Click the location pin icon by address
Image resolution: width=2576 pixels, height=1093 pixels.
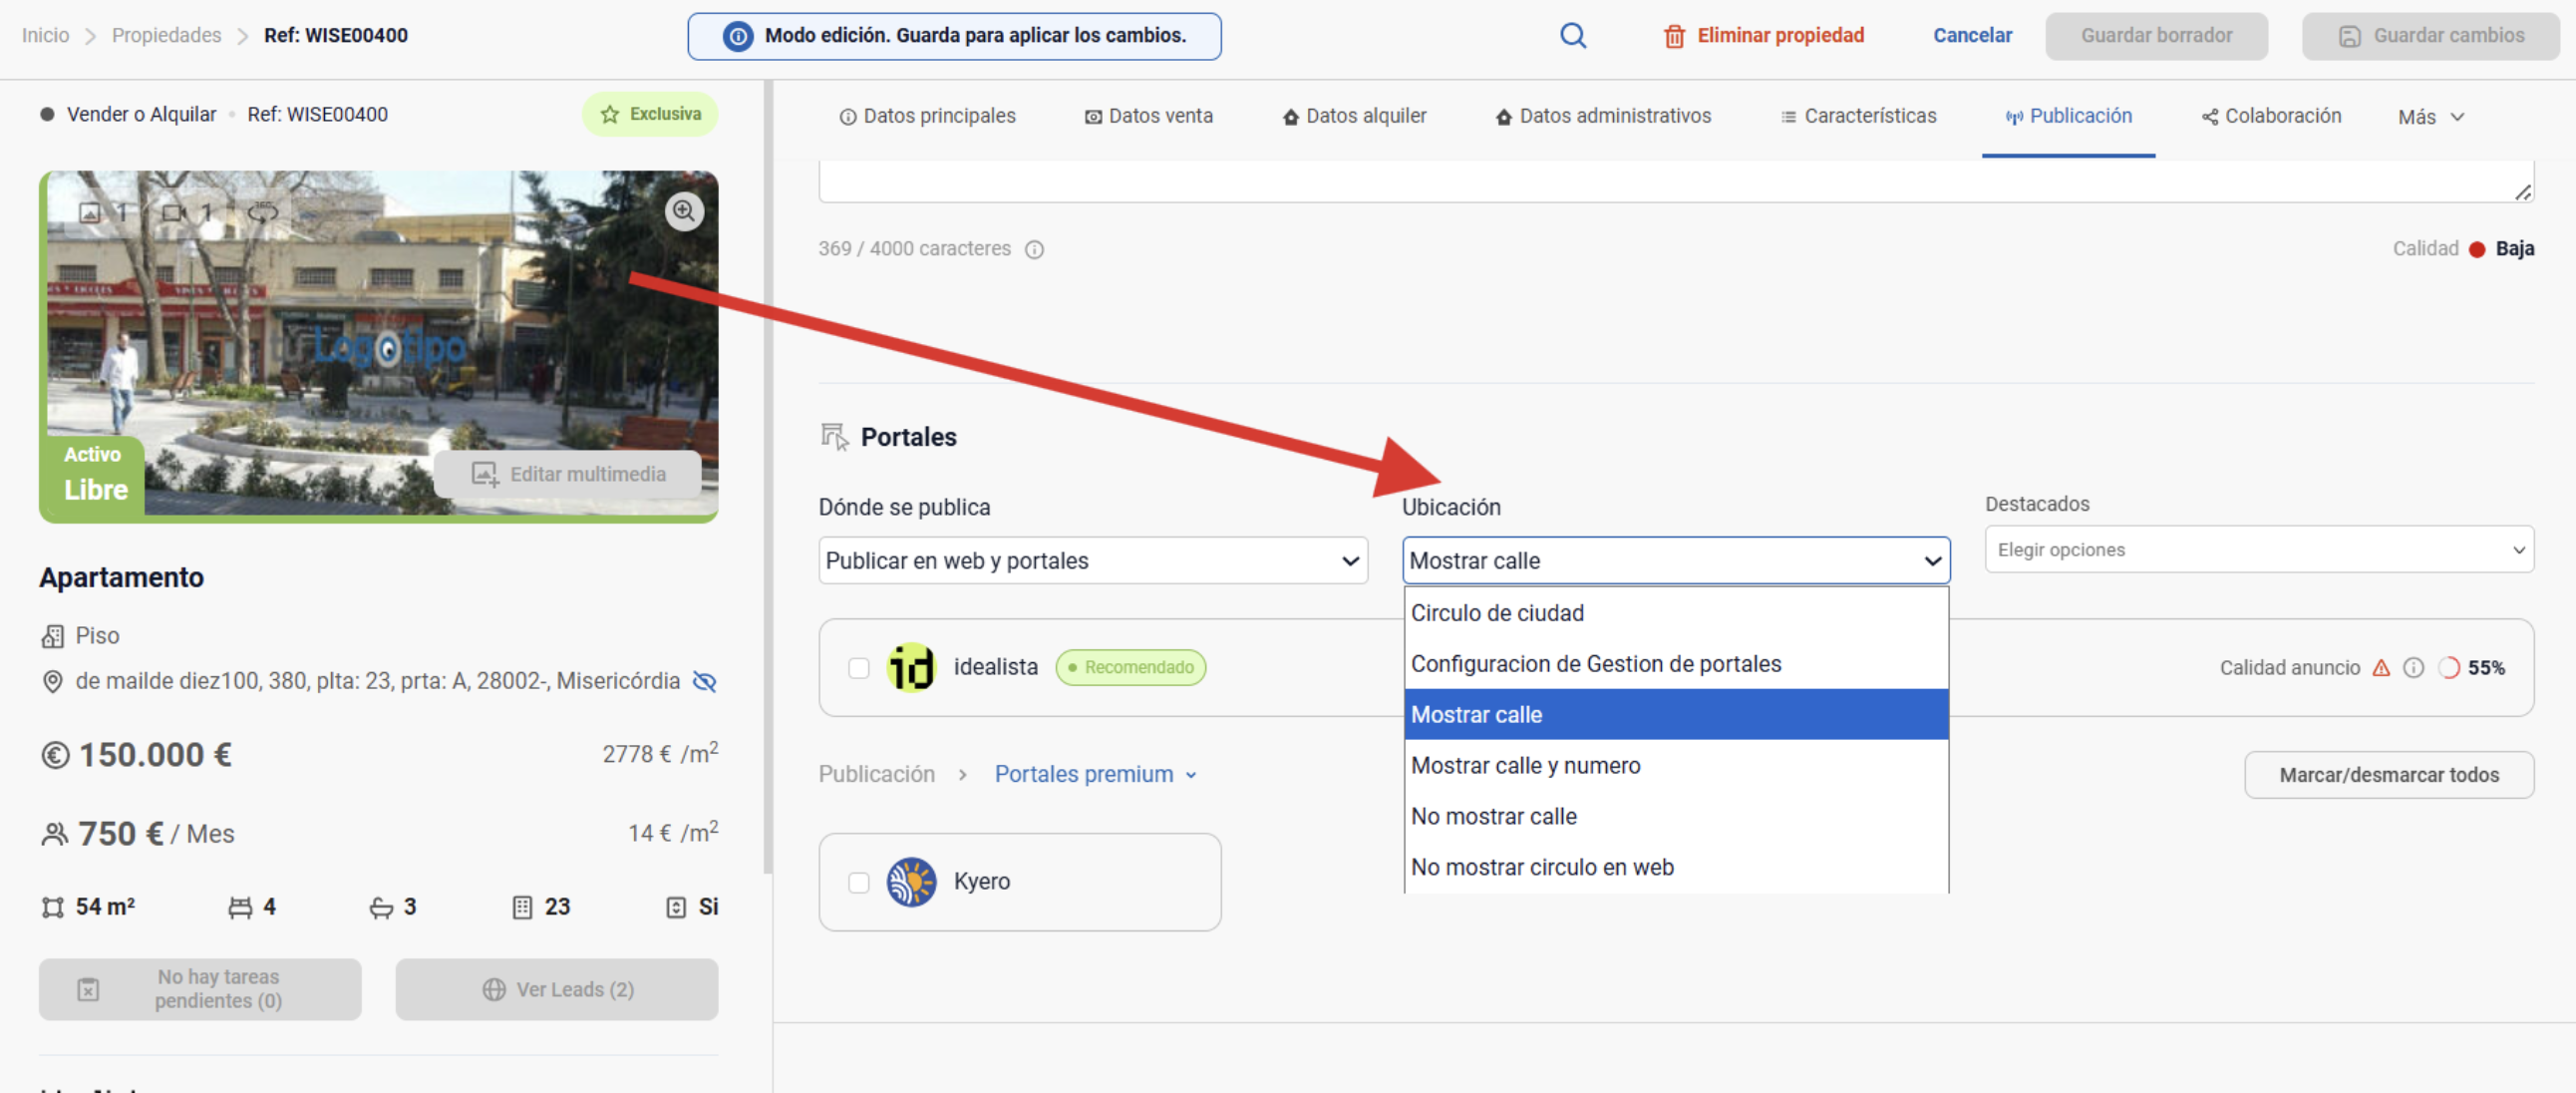[52, 682]
